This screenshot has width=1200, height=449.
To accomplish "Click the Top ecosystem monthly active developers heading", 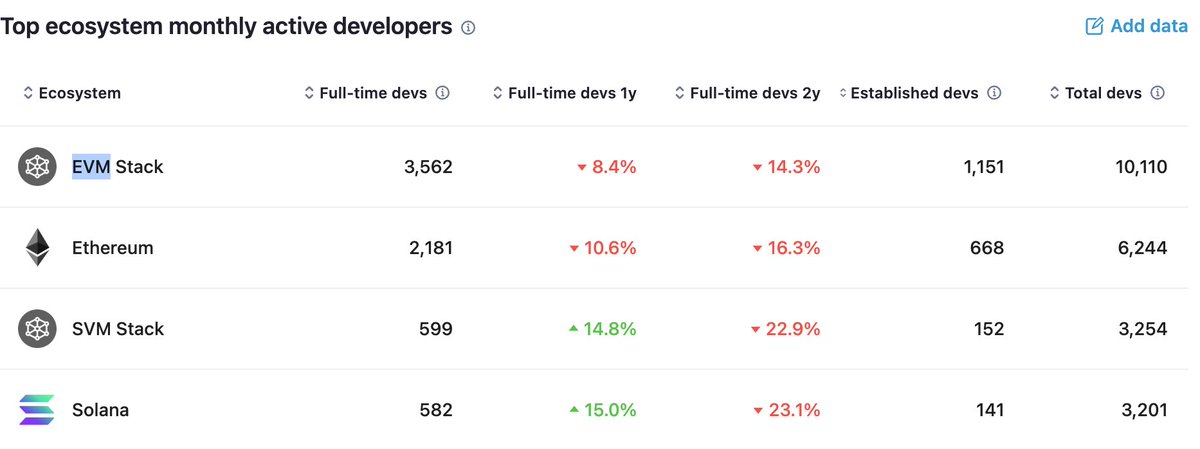I will pyautogui.click(x=226, y=27).
